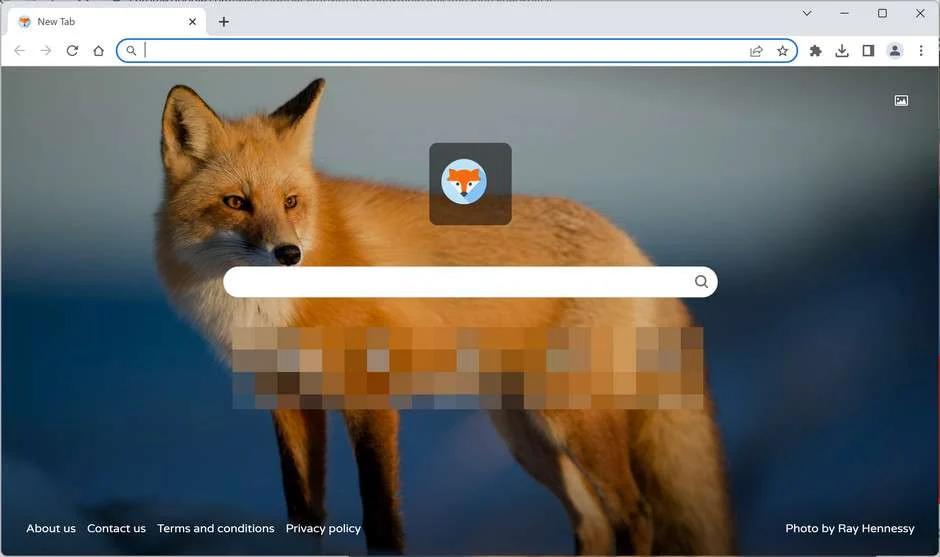Go forward using the browser forward arrow

[x=46, y=51]
